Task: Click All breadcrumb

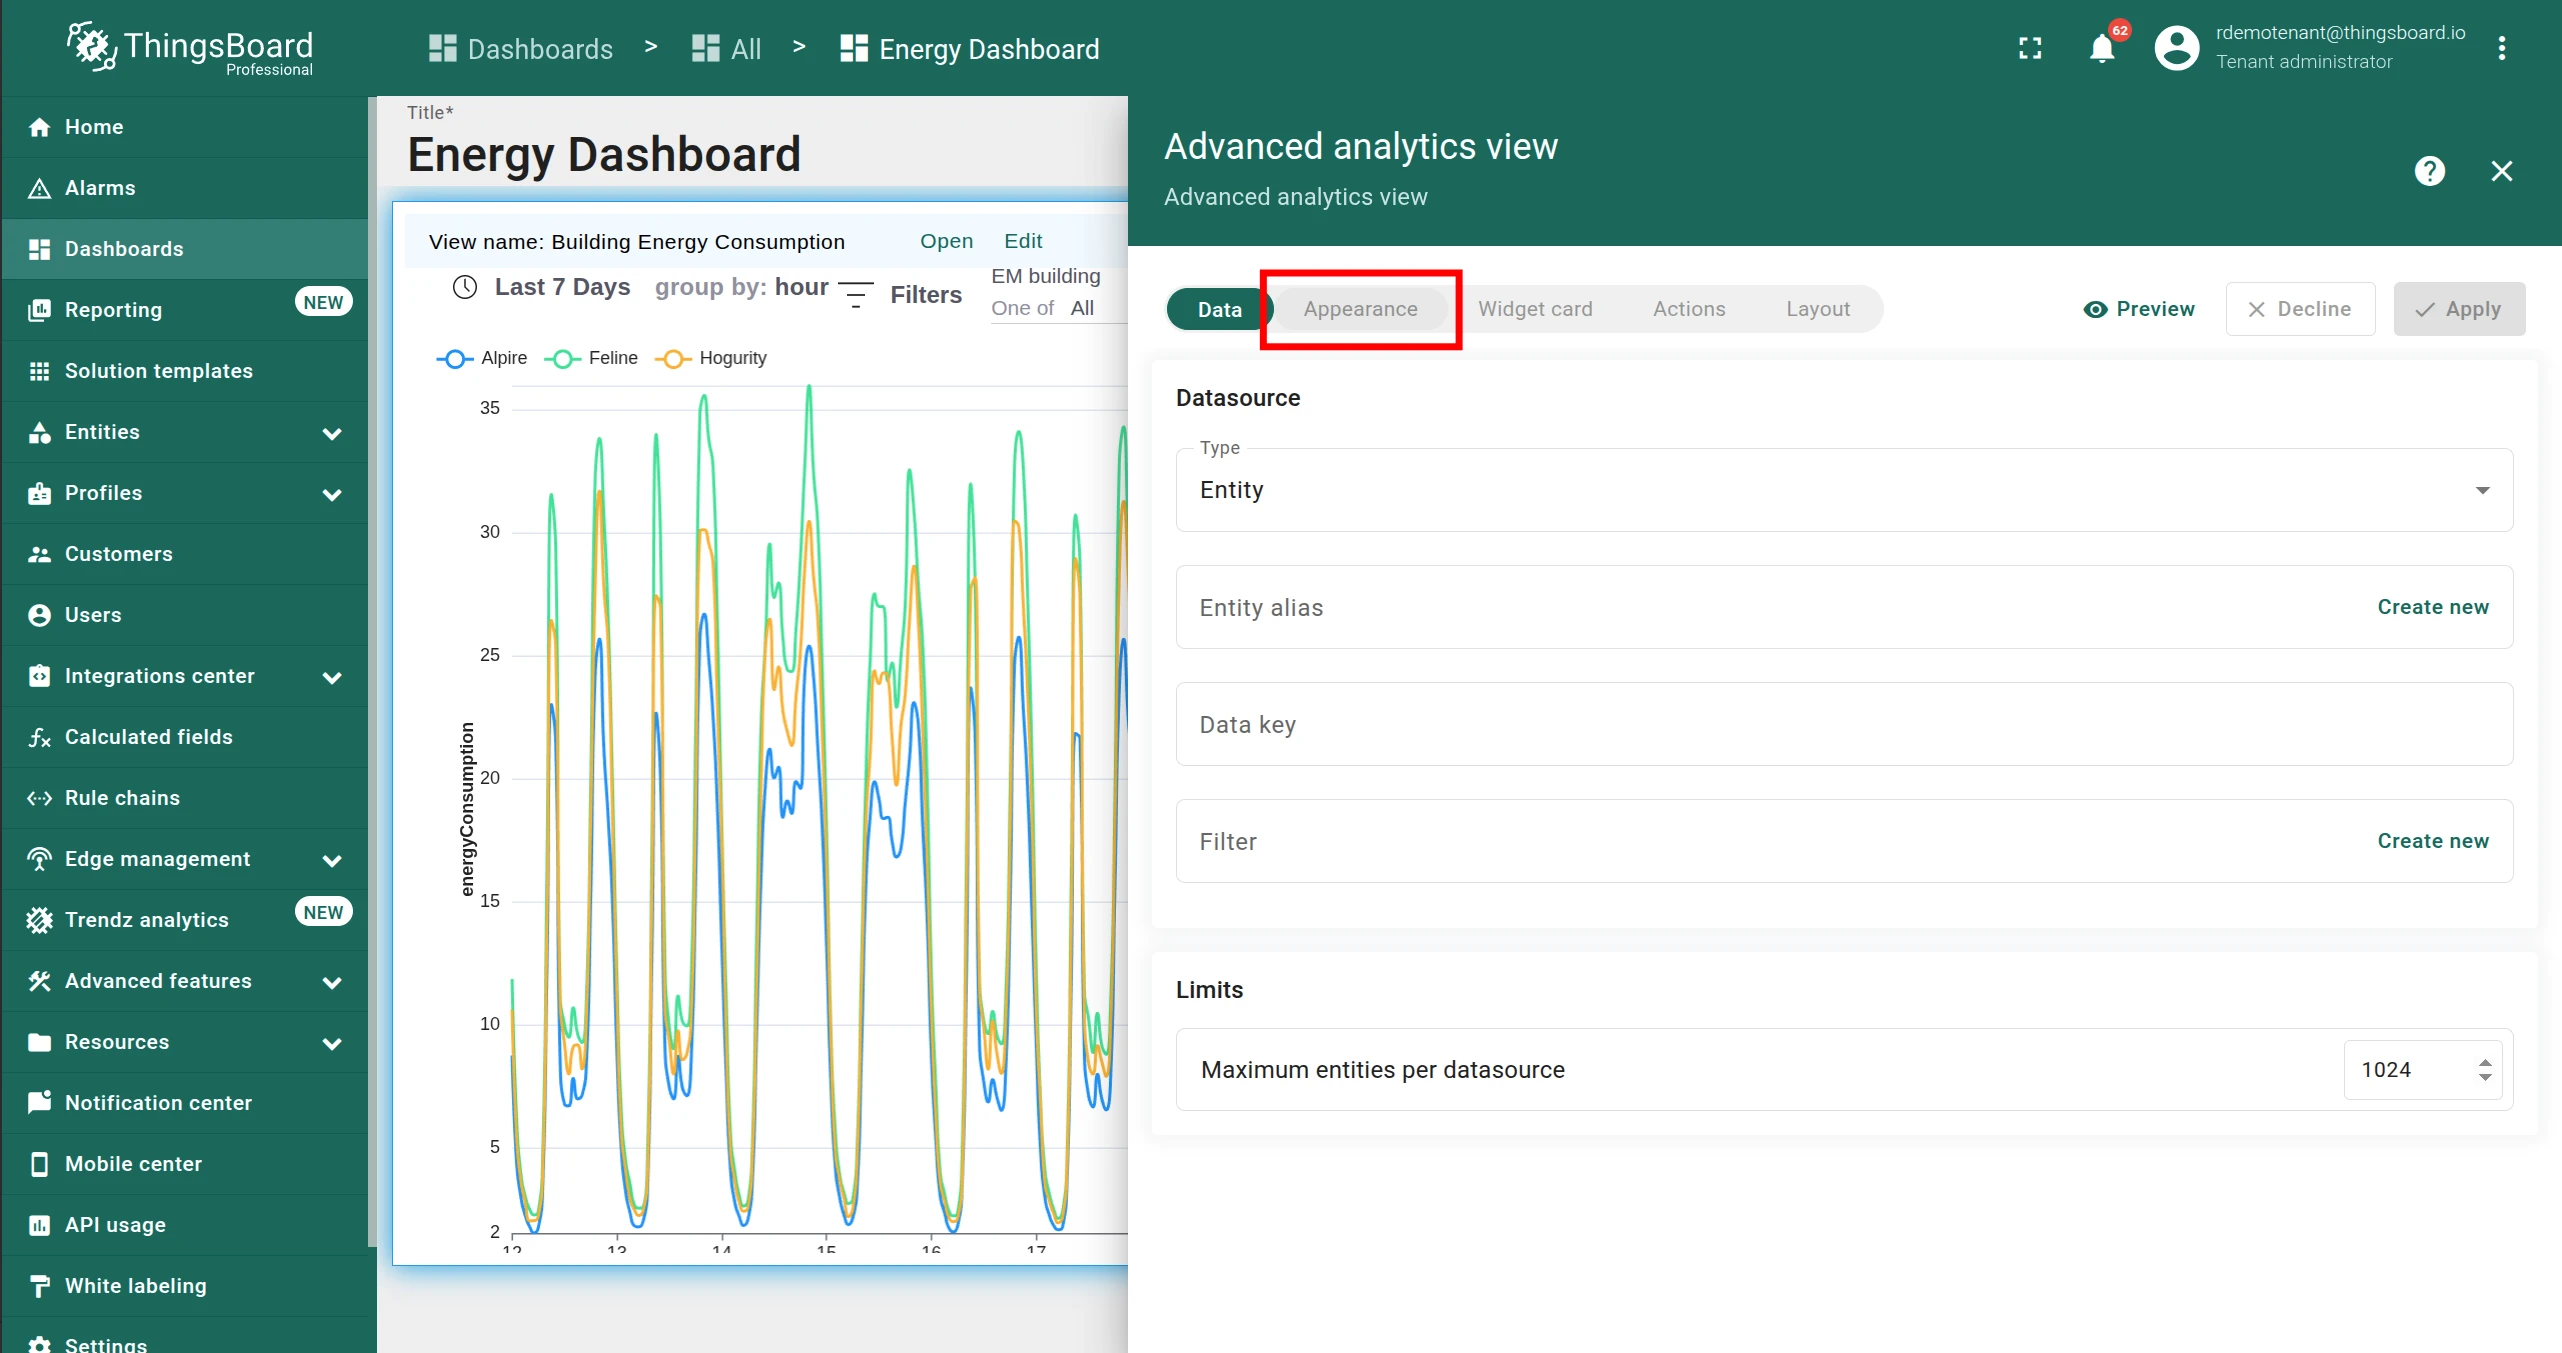Action: pos(727,49)
